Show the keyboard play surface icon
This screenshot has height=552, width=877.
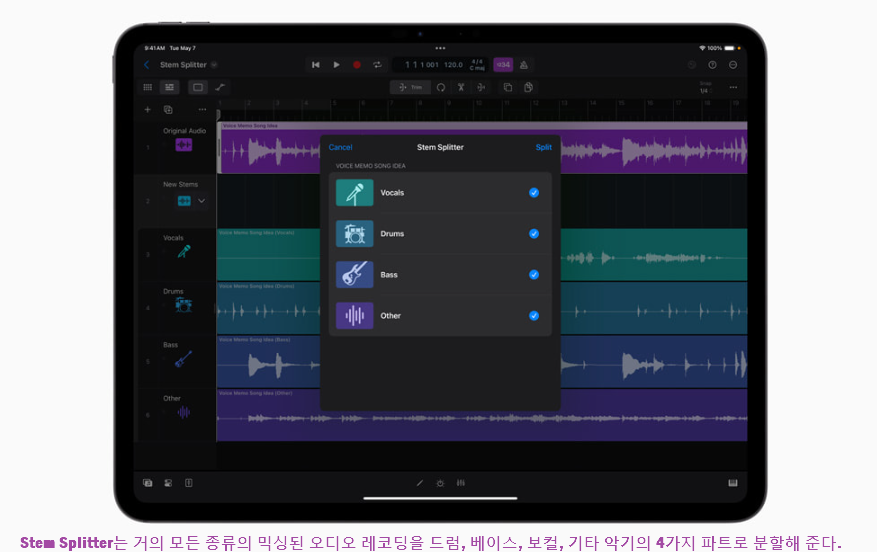coord(733,483)
